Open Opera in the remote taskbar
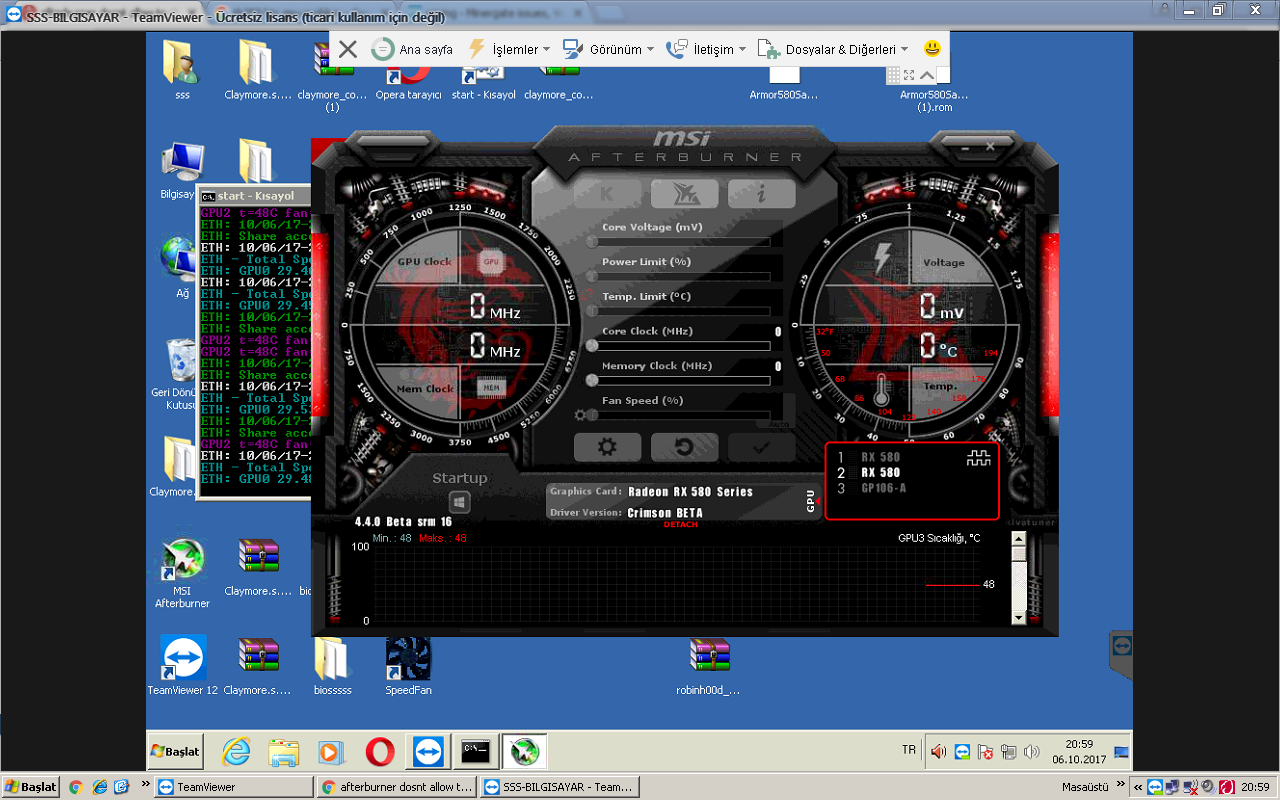This screenshot has width=1280, height=800. point(379,751)
